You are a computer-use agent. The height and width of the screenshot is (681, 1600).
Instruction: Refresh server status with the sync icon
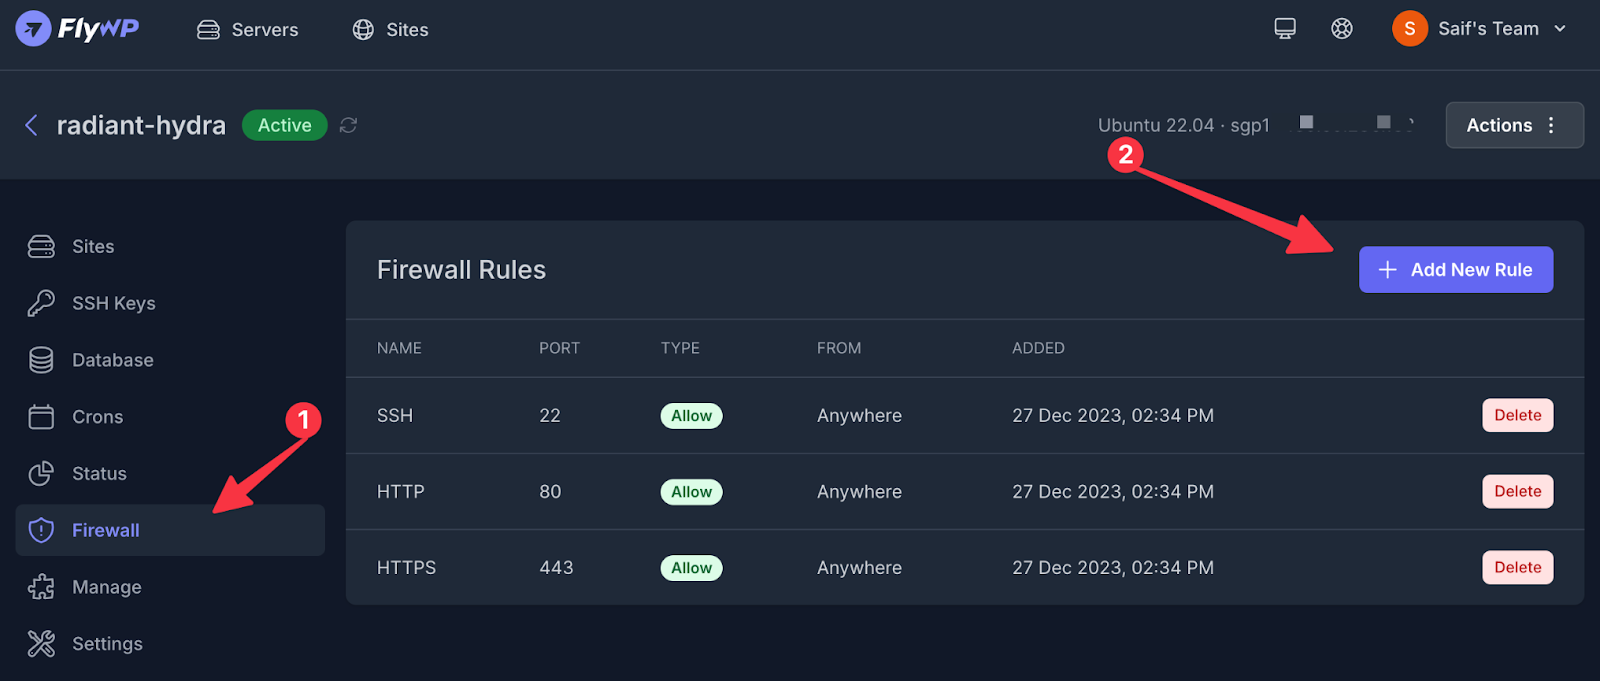(x=348, y=125)
